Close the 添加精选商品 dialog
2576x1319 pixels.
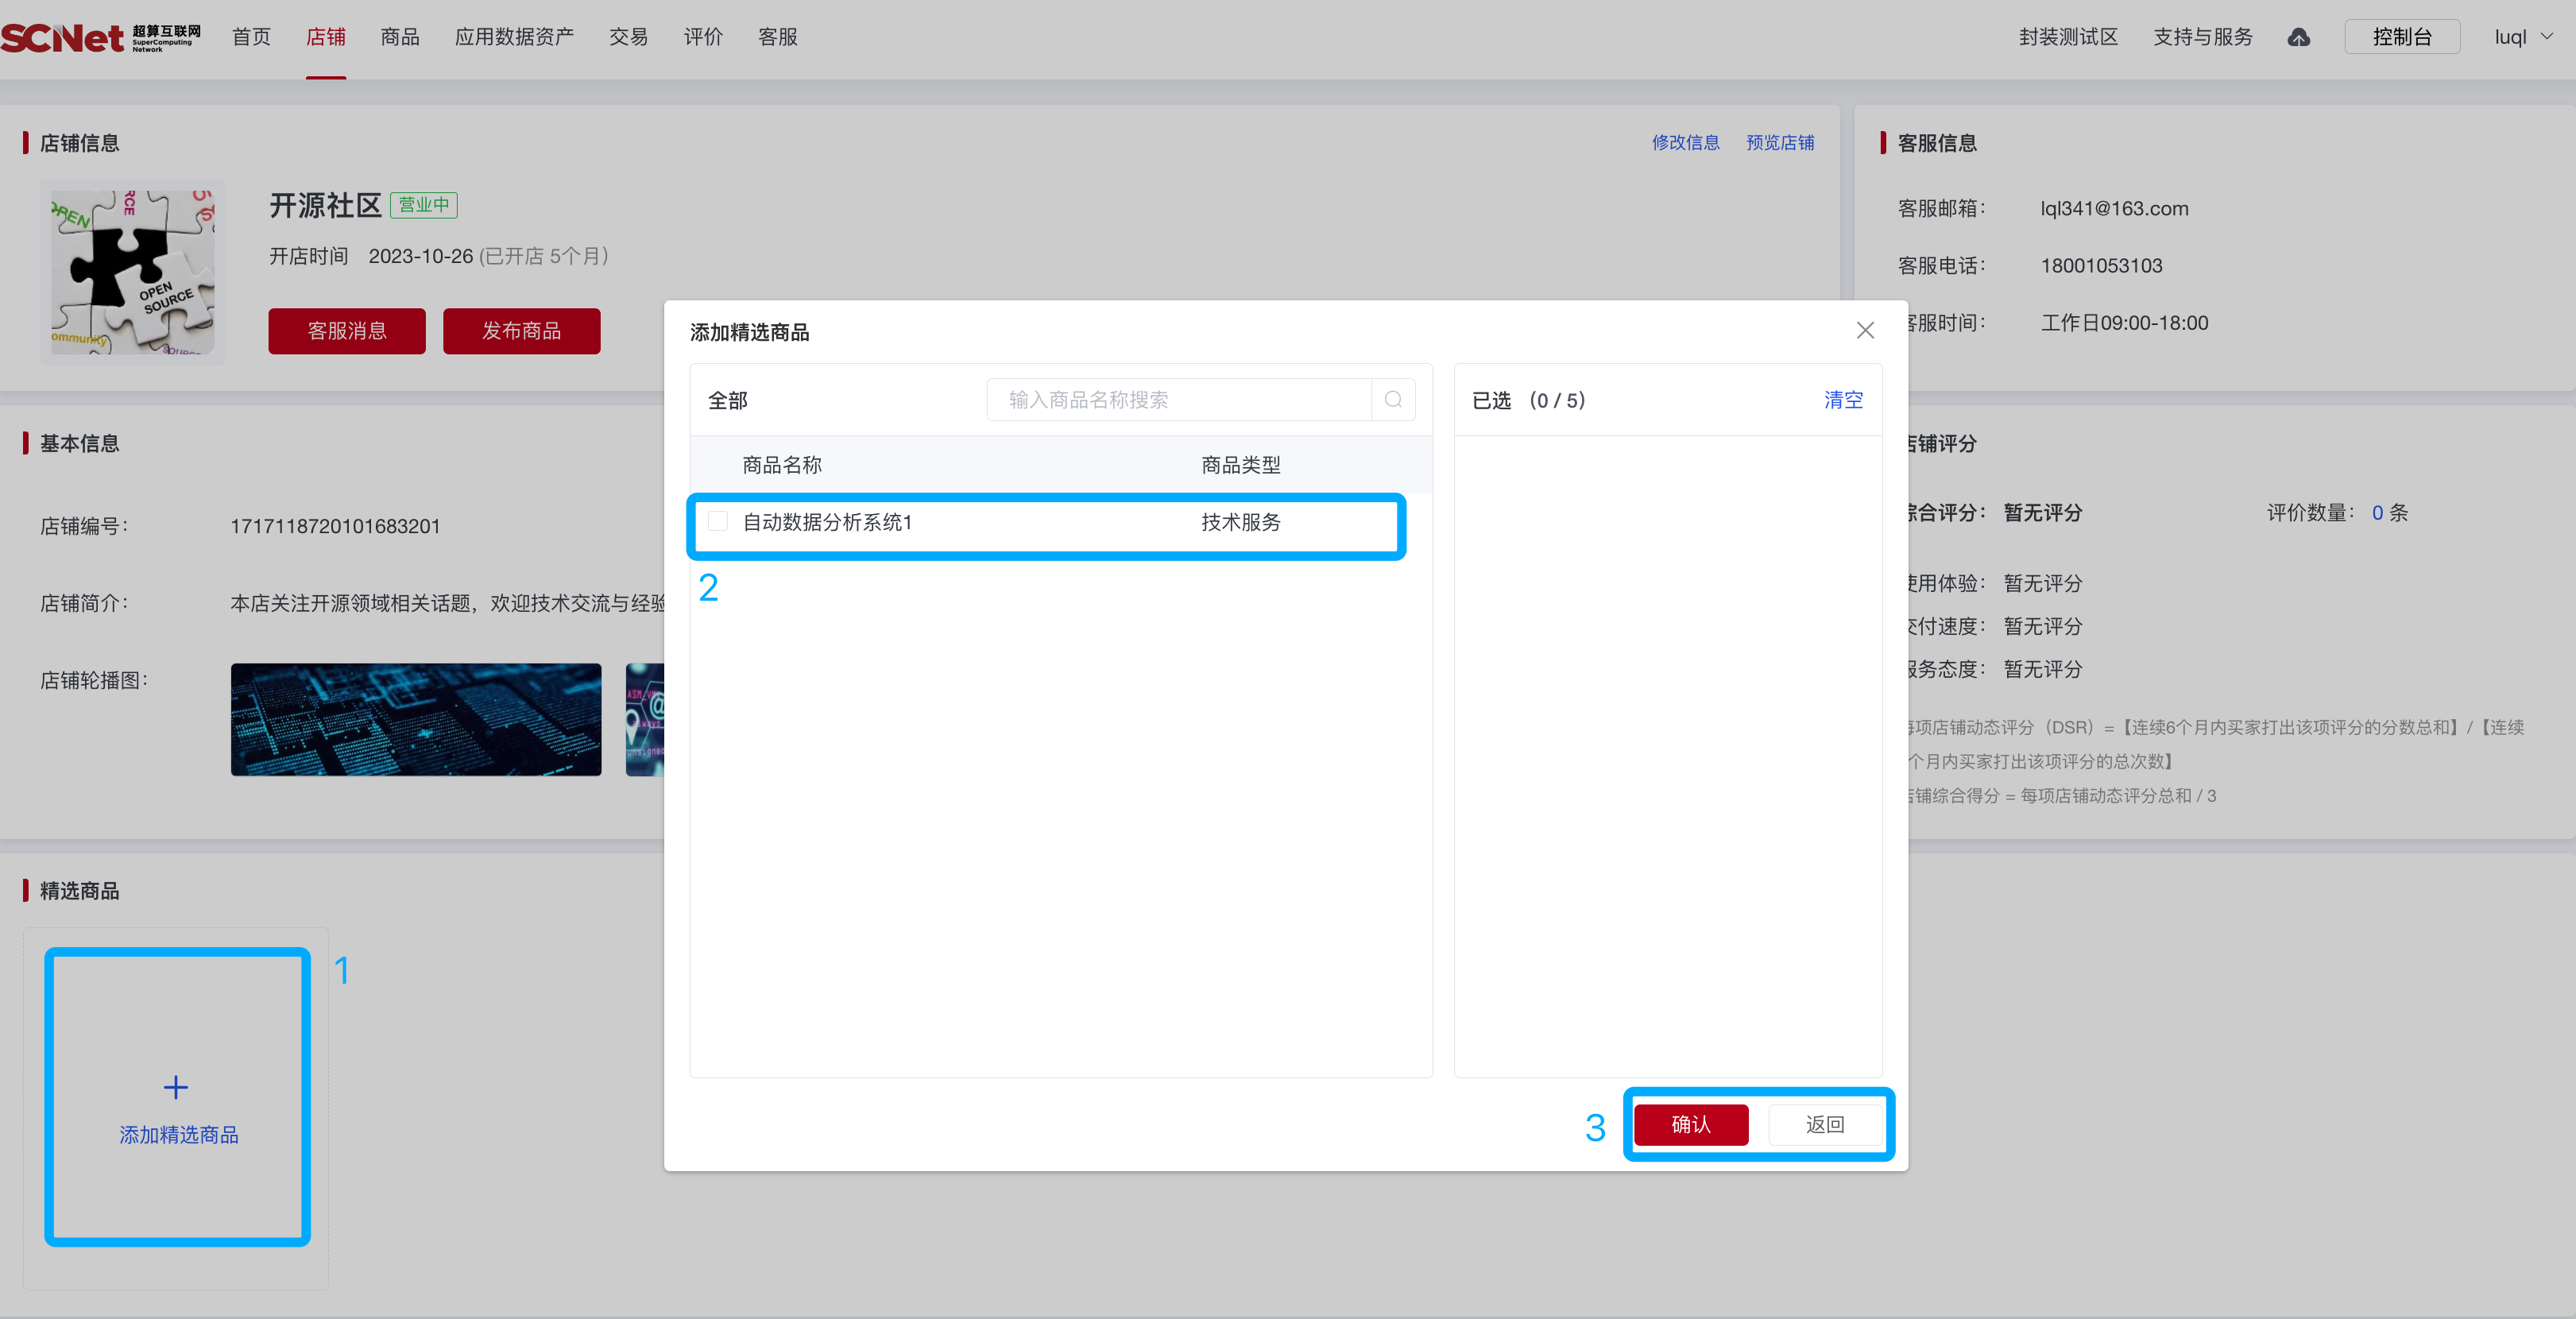[x=1864, y=330]
